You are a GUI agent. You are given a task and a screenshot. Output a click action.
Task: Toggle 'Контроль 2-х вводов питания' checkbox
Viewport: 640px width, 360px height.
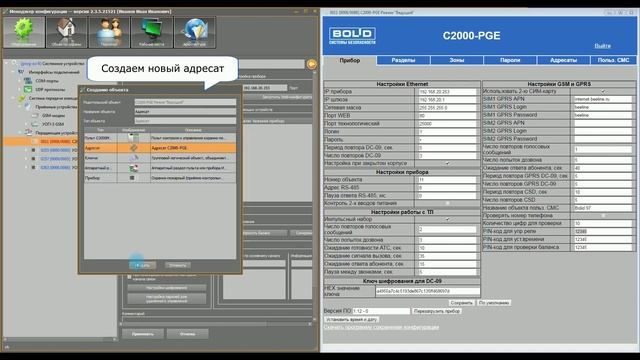447,203
